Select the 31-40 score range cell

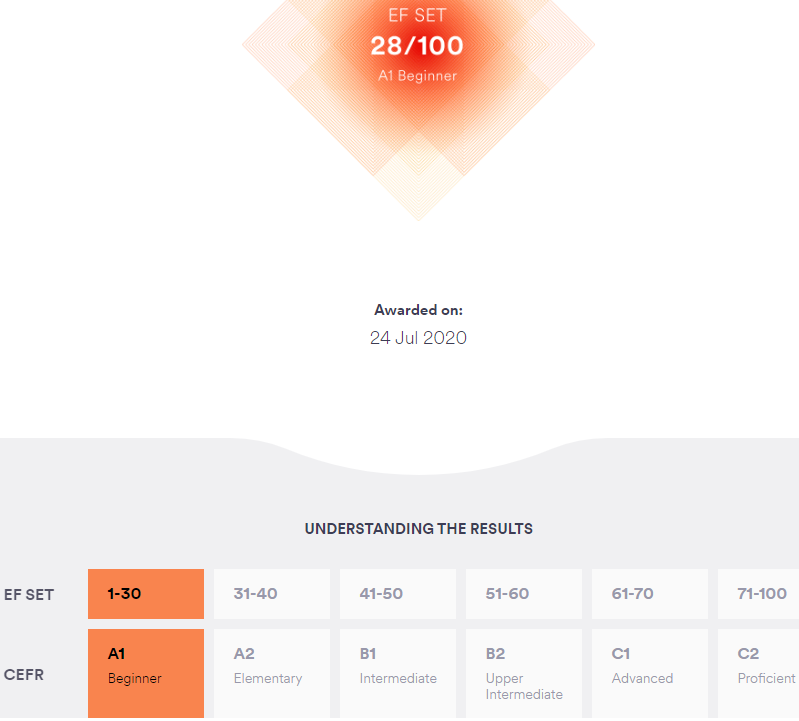point(272,594)
